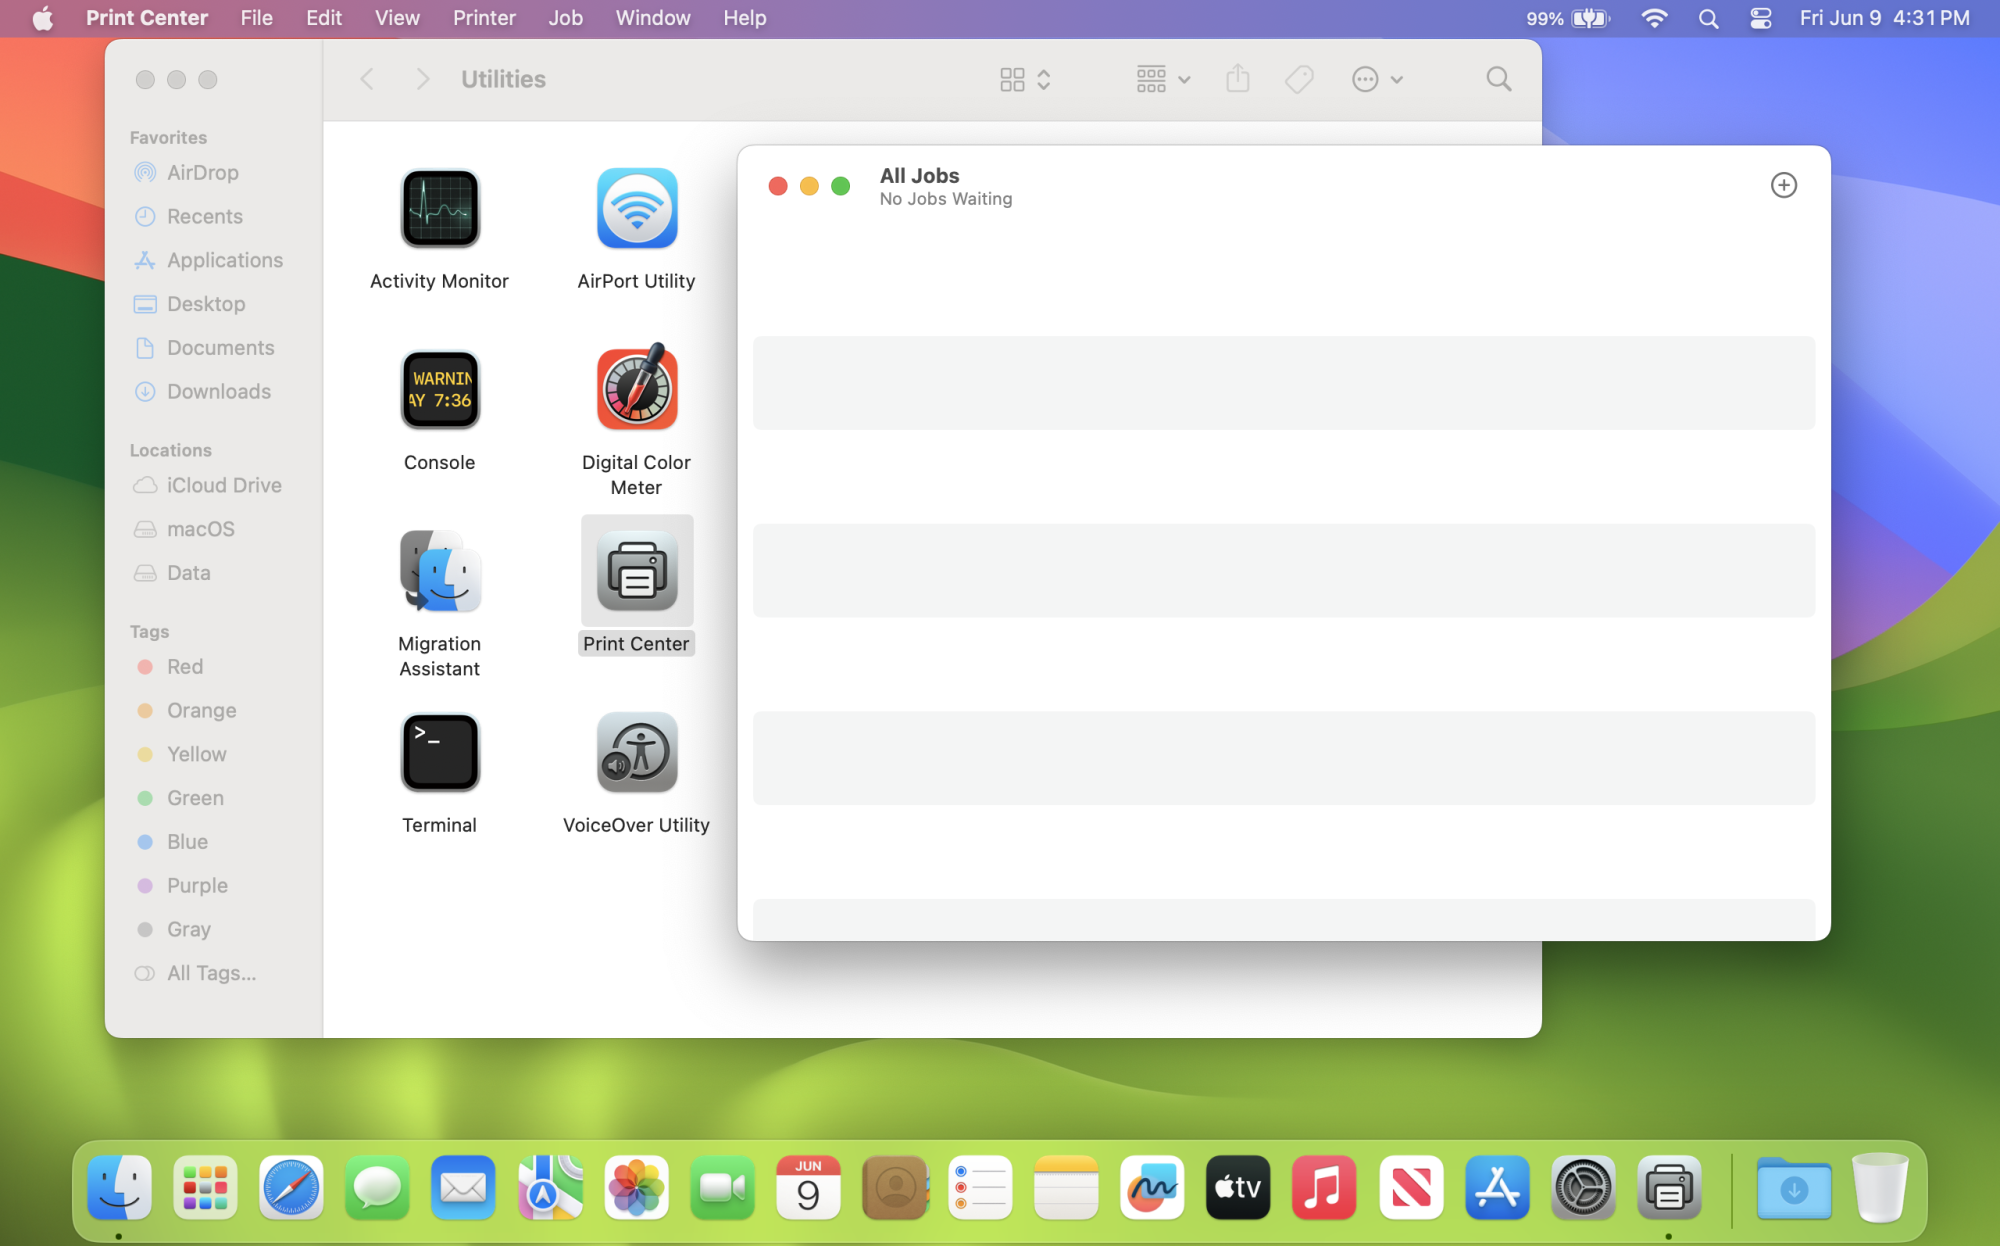Click the Orange tag in the sidebar
2000x1246 pixels.
pos(201,711)
